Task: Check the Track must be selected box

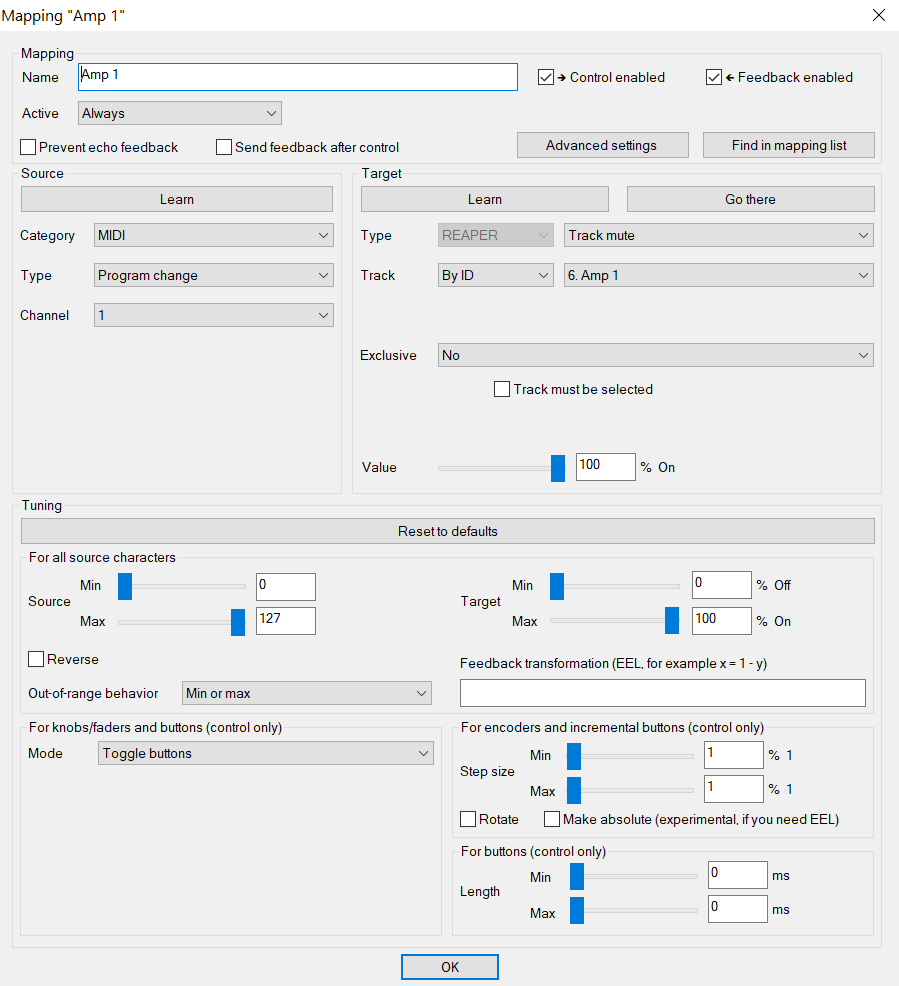Action: tap(502, 389)
